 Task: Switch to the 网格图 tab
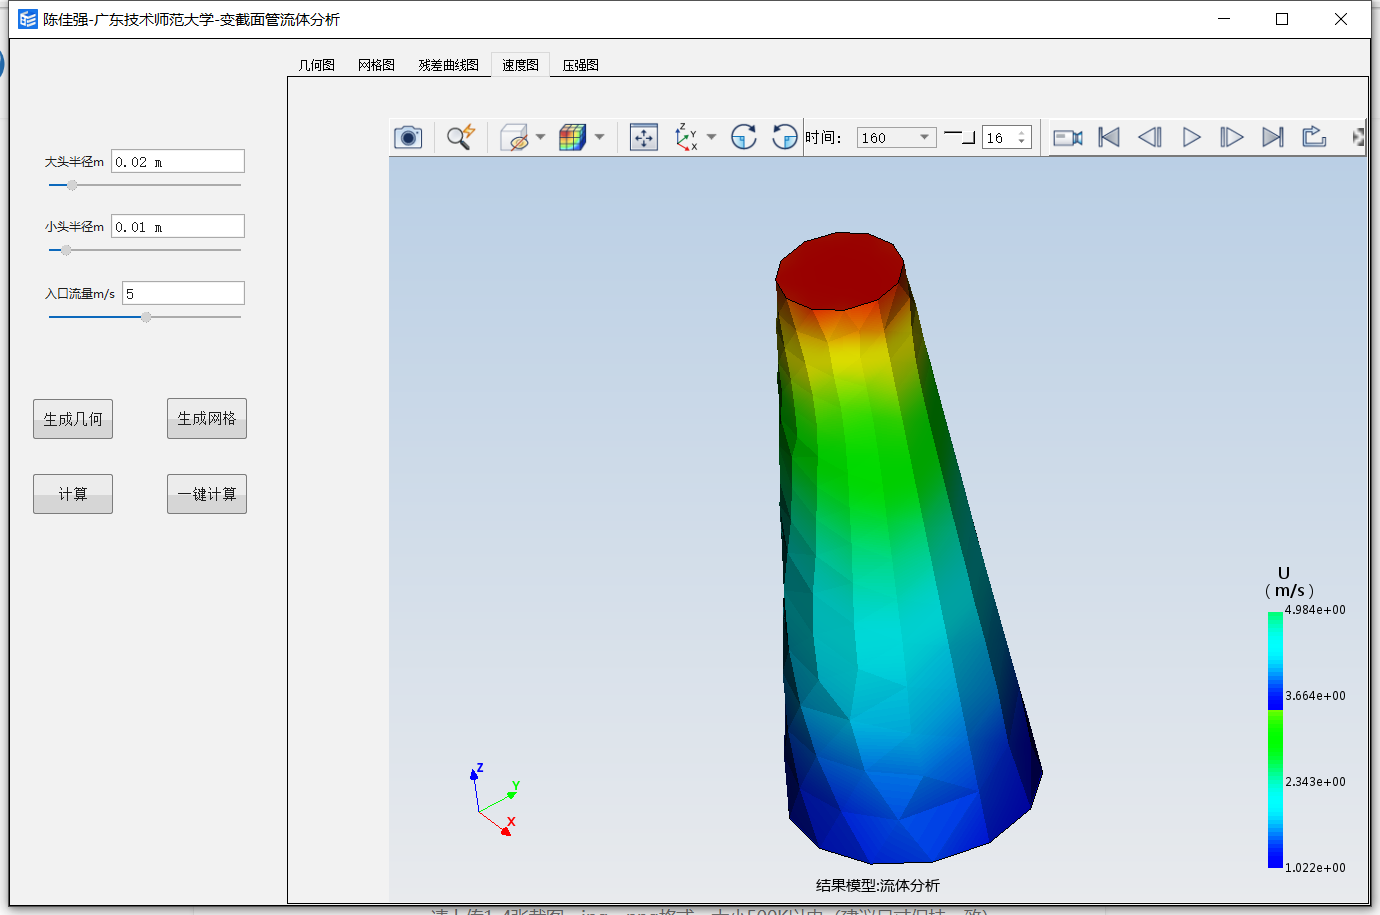click(x=376, y=65)
